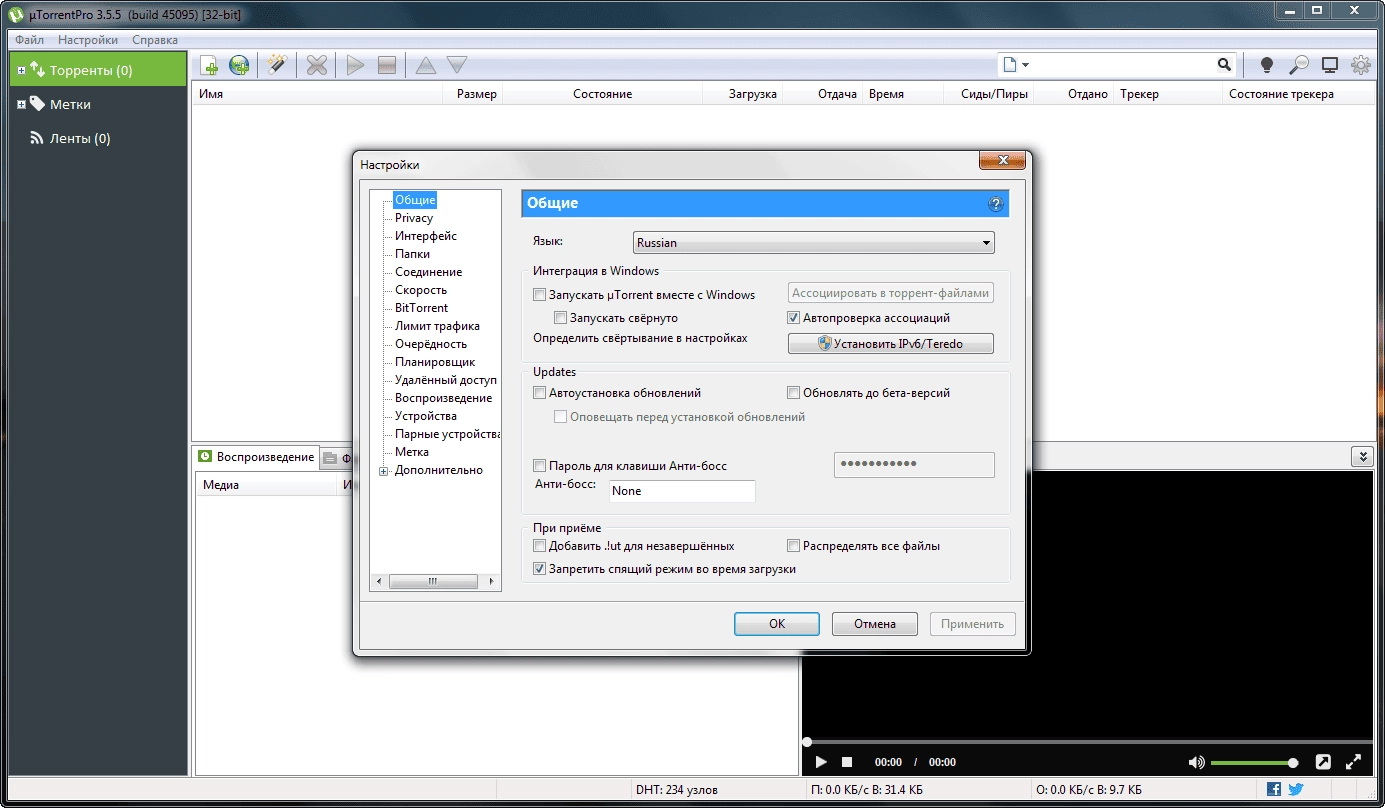Viewport: 1385px width, 808px height.
Task: Click the Move Up Queue triangle icon
Action: coord(426,66)
